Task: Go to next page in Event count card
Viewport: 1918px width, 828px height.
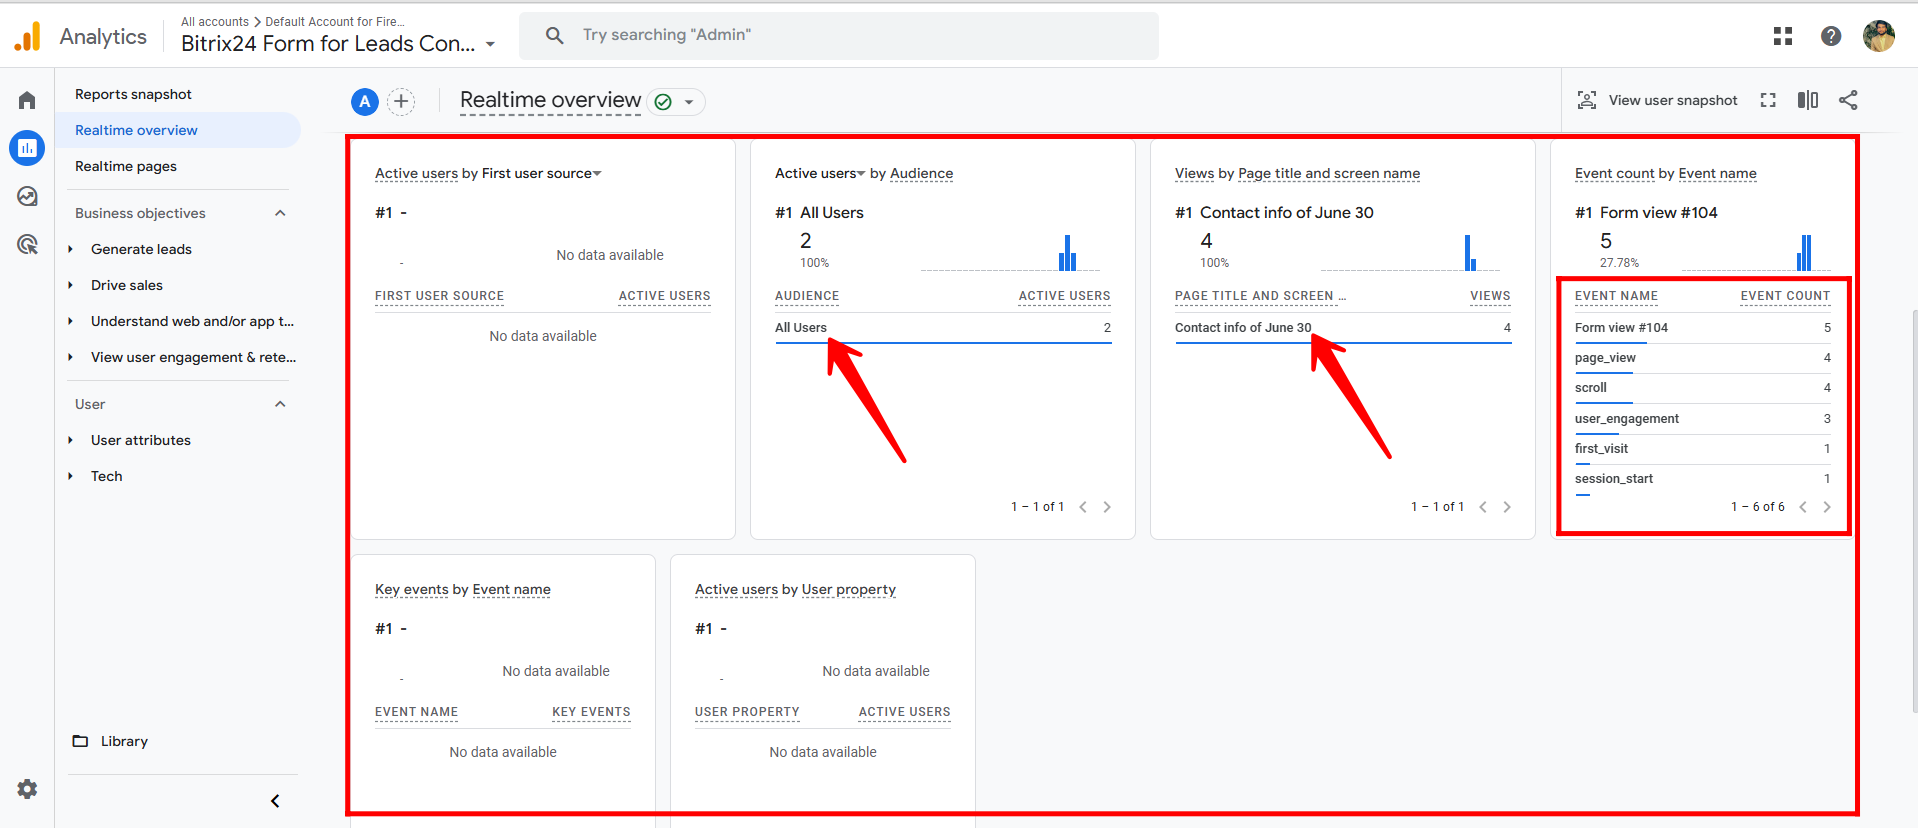Action: pyautogui.click(x=1827, y=507)
